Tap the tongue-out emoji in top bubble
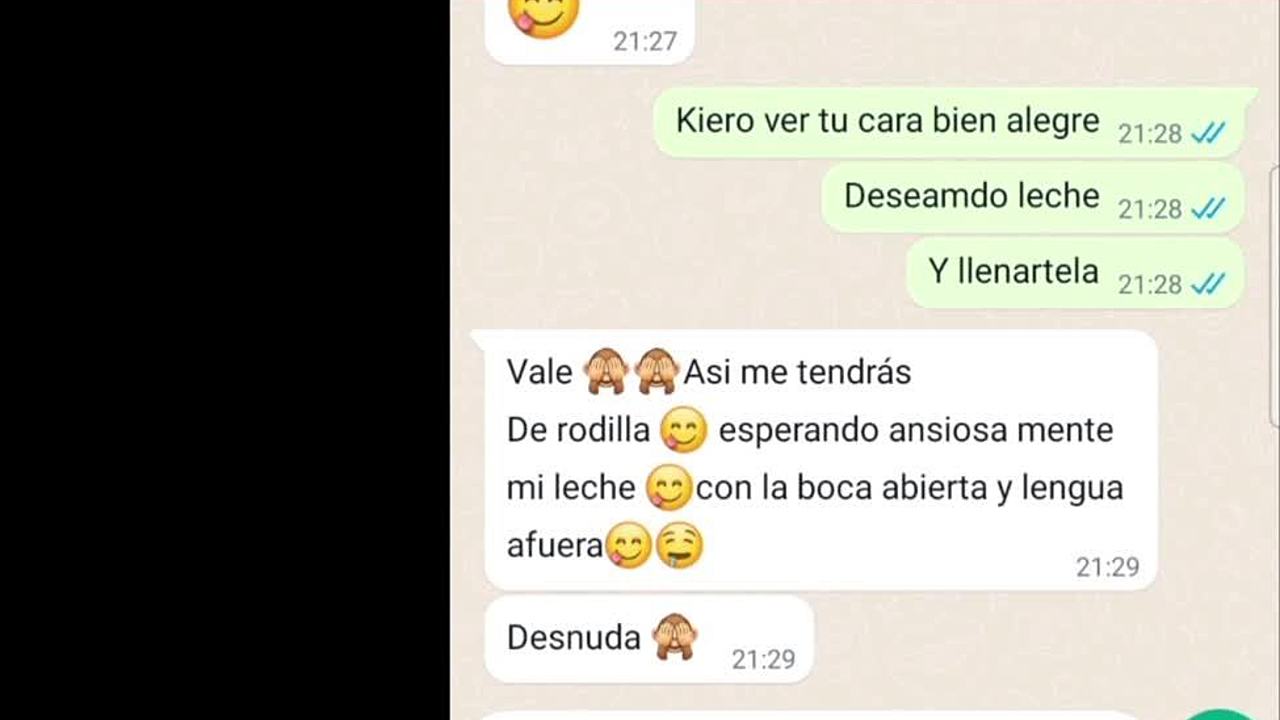Image resolution: width=1280 pixels, height=720 pixels. pos(544,17)
